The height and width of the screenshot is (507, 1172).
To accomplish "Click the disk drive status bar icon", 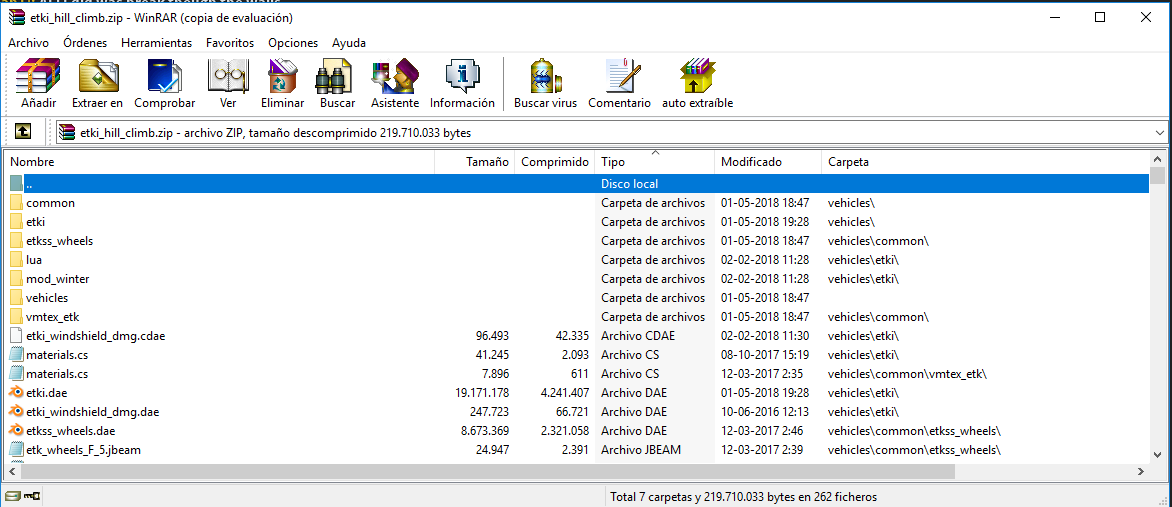I will [x=13, y=496].
